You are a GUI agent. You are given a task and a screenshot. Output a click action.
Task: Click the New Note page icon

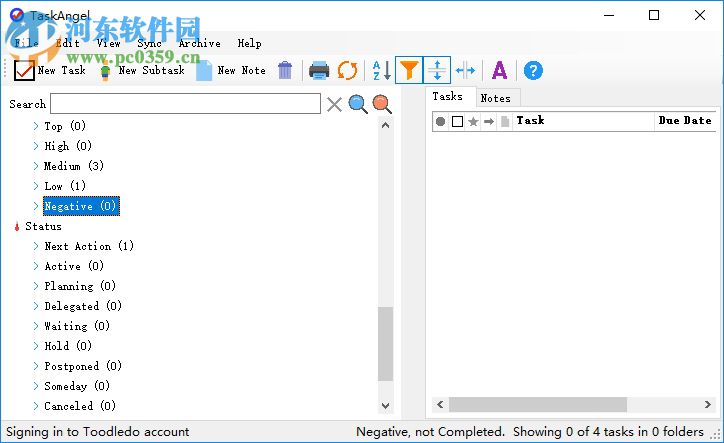(204, 71)
